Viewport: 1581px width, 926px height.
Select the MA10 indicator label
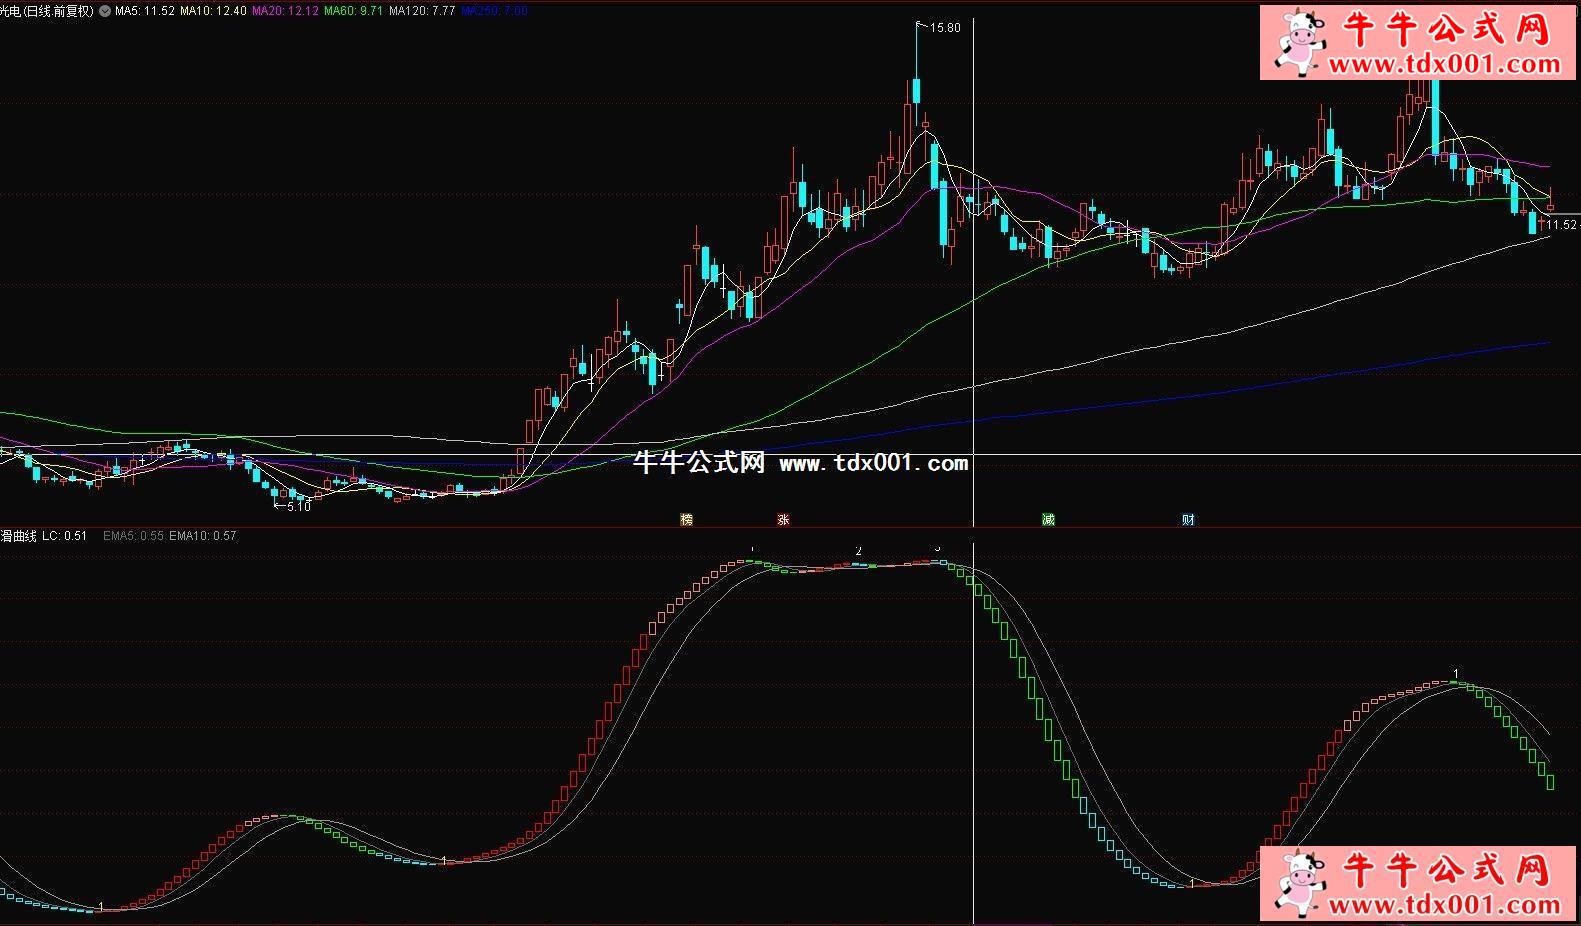click(x=213, y=11)
